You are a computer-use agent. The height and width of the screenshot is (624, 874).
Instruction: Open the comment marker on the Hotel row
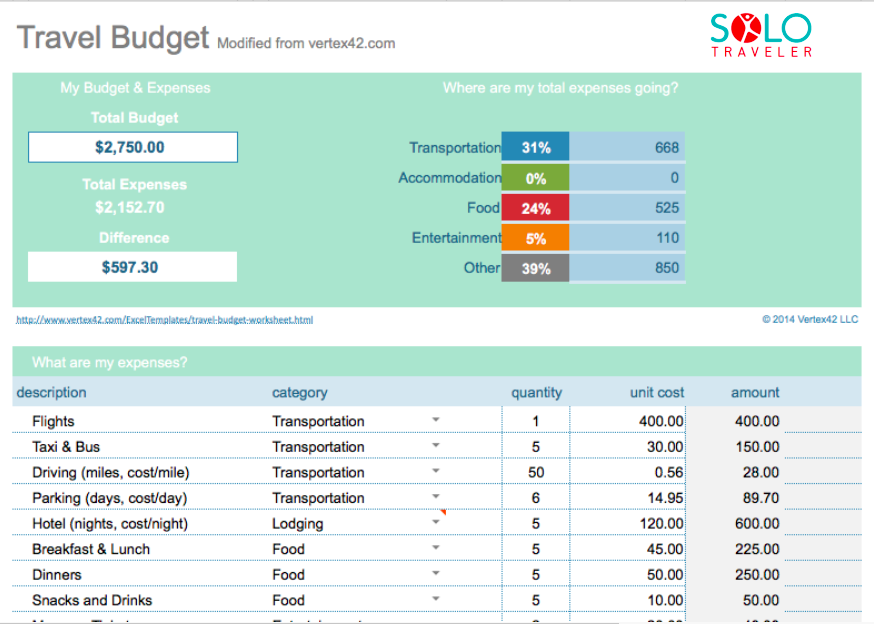[x=443, y=510]
